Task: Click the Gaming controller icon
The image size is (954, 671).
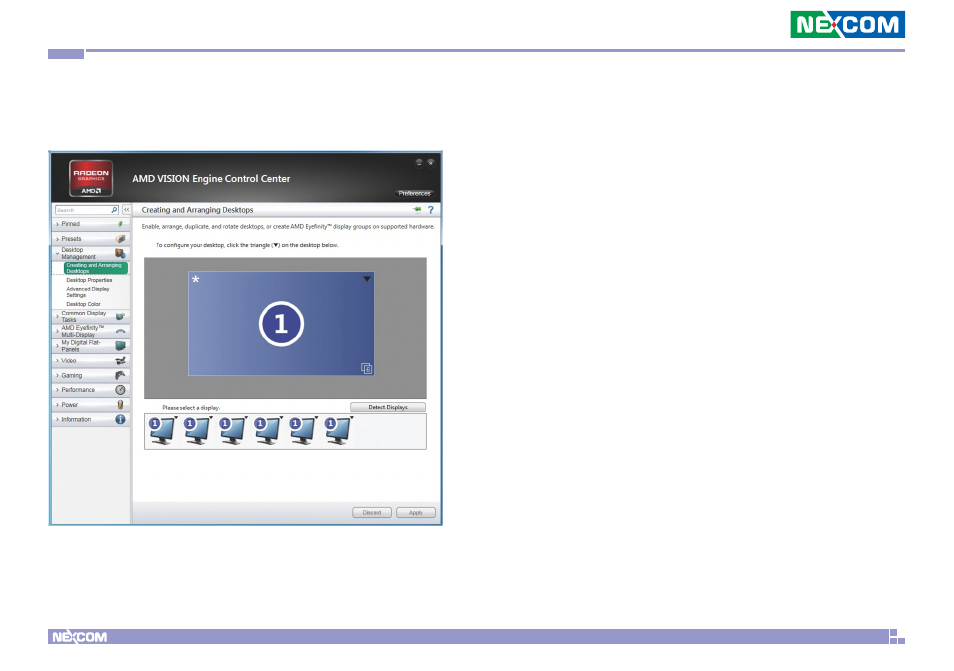Action: tap(120, 375)
